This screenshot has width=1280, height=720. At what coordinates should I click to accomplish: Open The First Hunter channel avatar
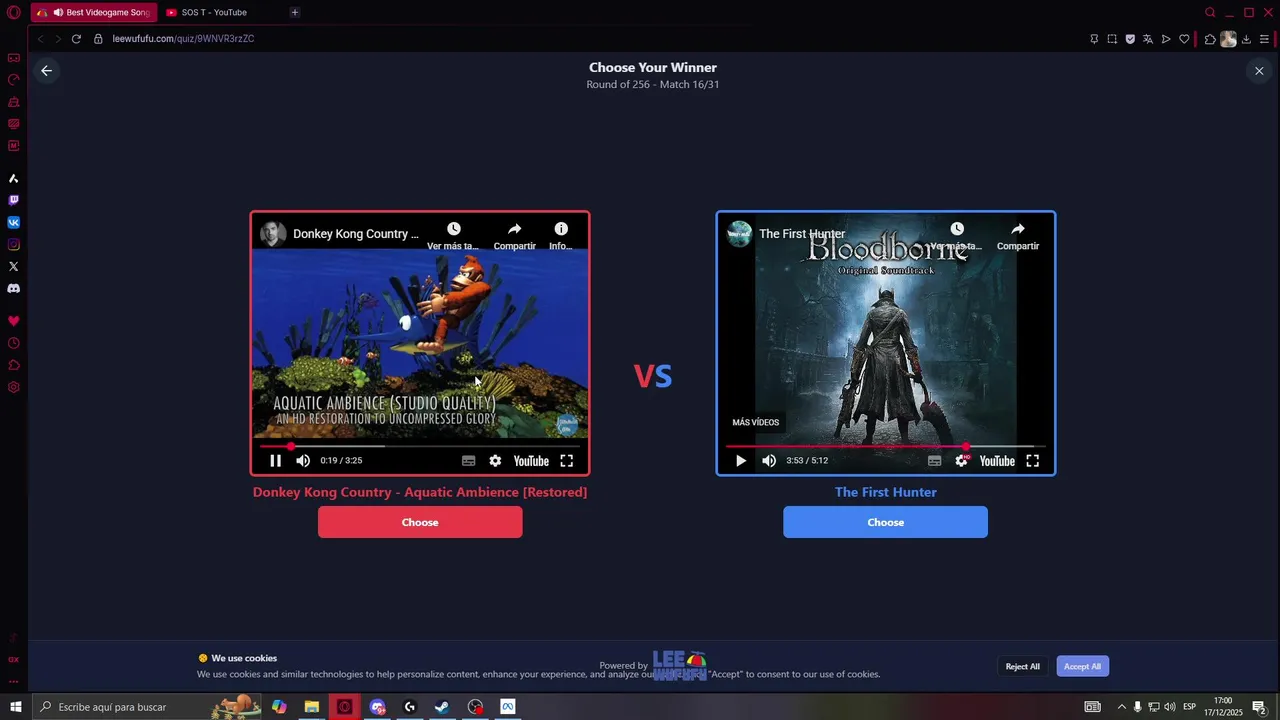coord(739,234)
